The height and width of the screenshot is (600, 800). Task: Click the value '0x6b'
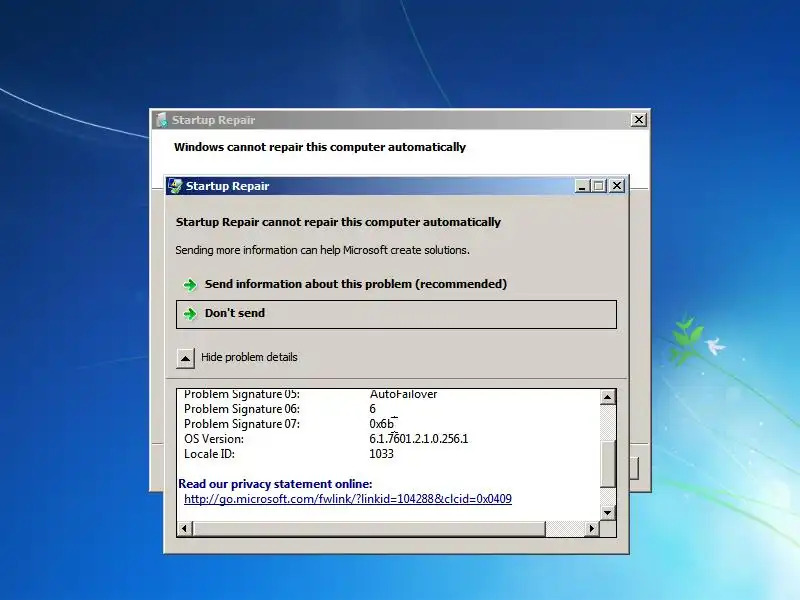coord(382,424)
